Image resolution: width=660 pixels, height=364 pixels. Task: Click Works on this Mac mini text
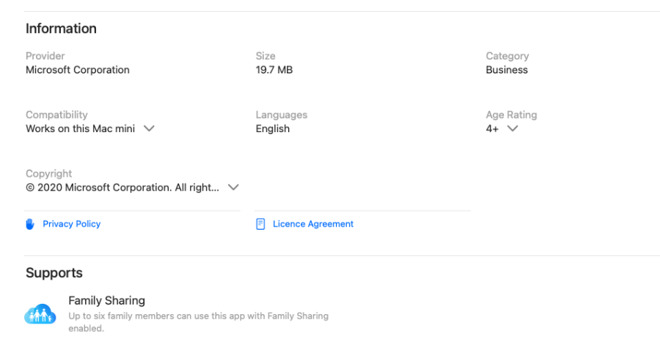pos(80,129)
